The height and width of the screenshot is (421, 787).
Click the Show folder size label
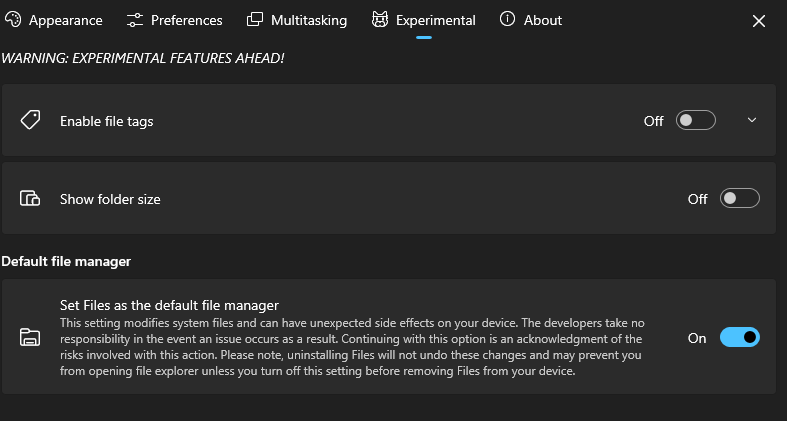coord(110,199)
